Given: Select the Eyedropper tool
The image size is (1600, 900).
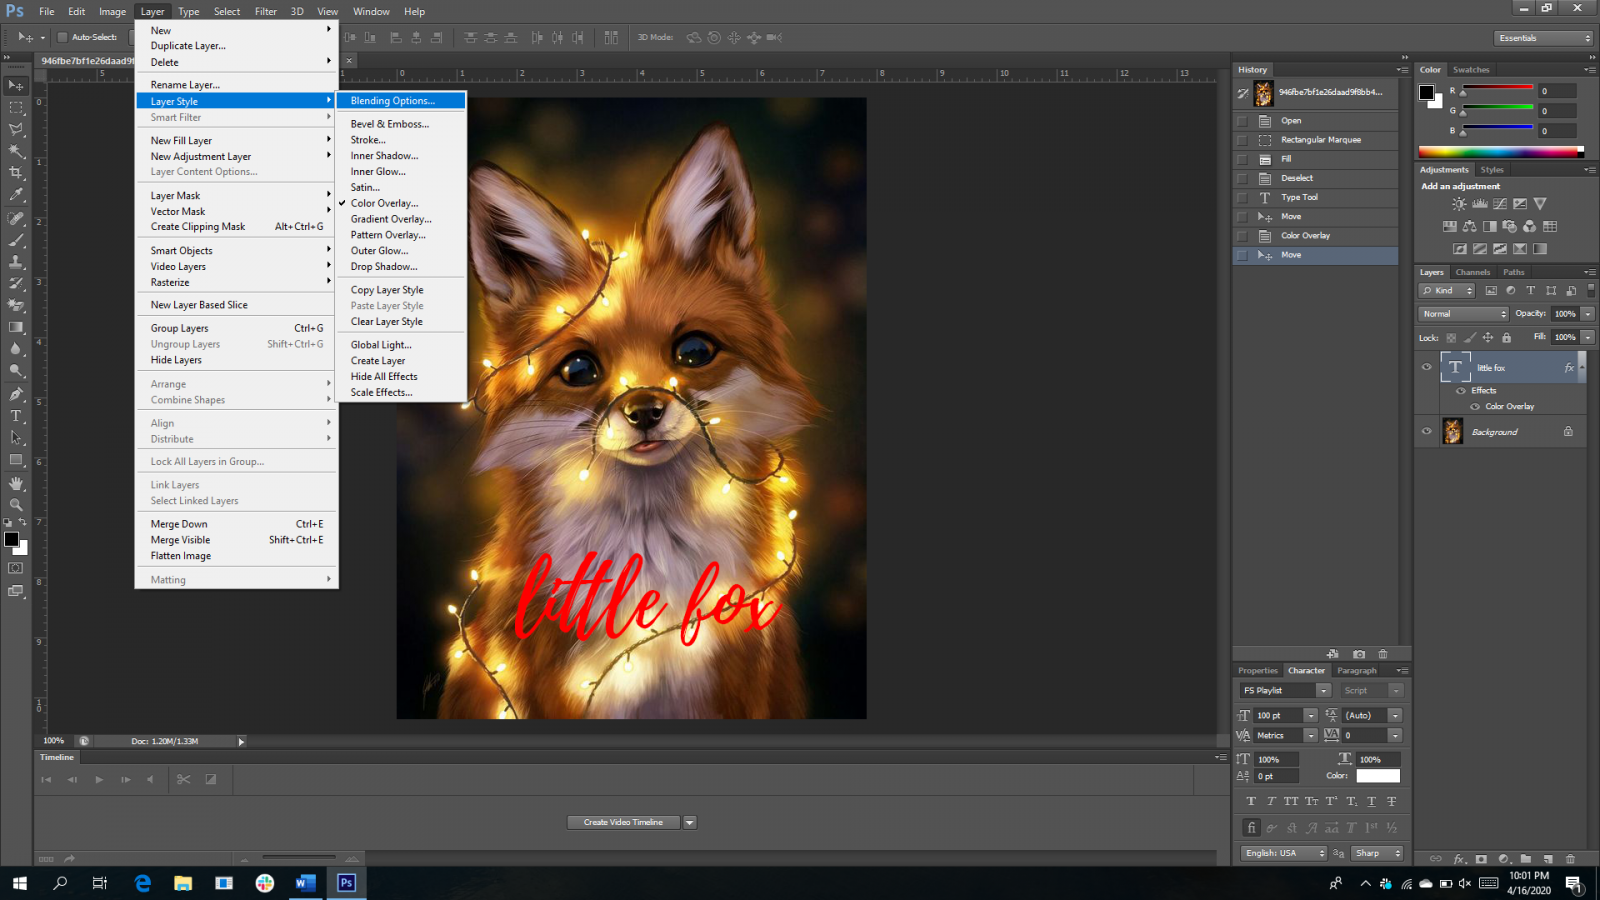Looking at the screenshot, I should click(16, 195).
